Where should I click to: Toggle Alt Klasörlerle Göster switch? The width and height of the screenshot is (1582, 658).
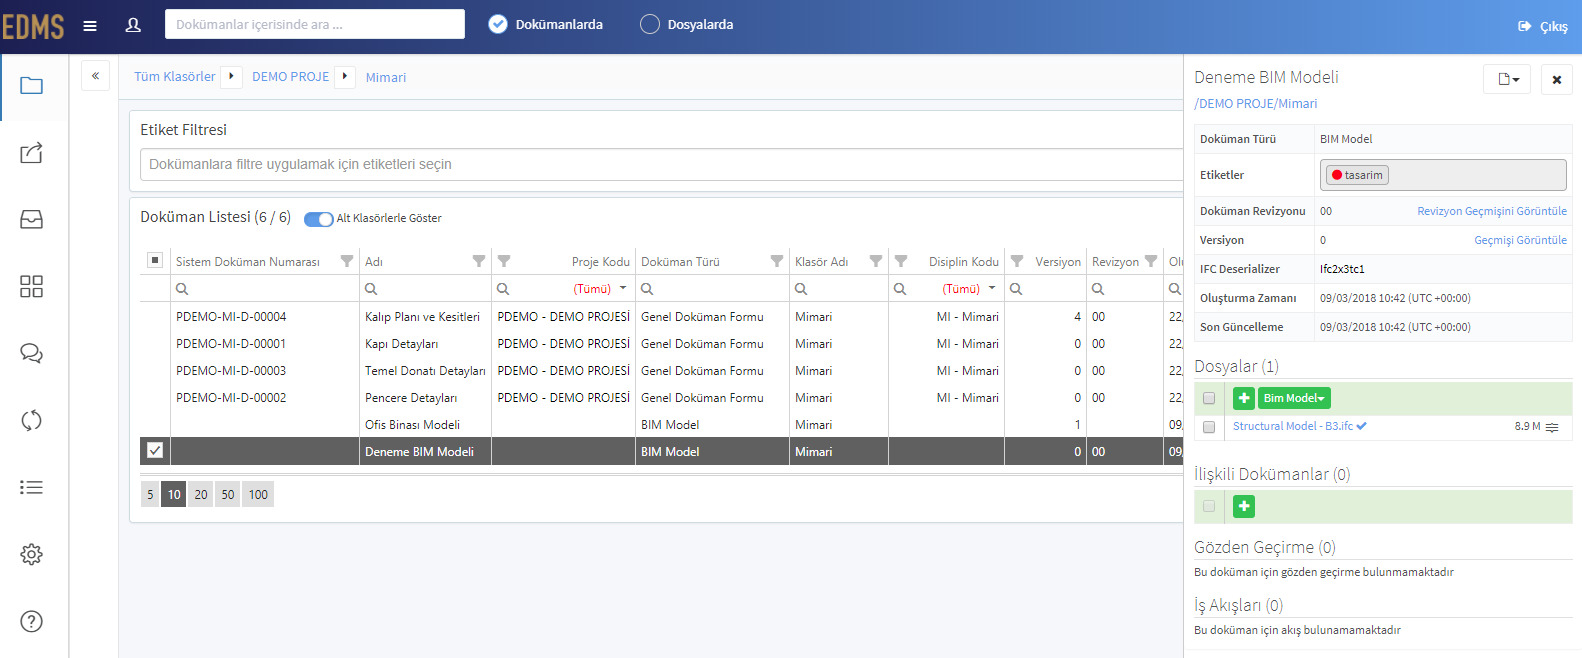click(319, 219)
